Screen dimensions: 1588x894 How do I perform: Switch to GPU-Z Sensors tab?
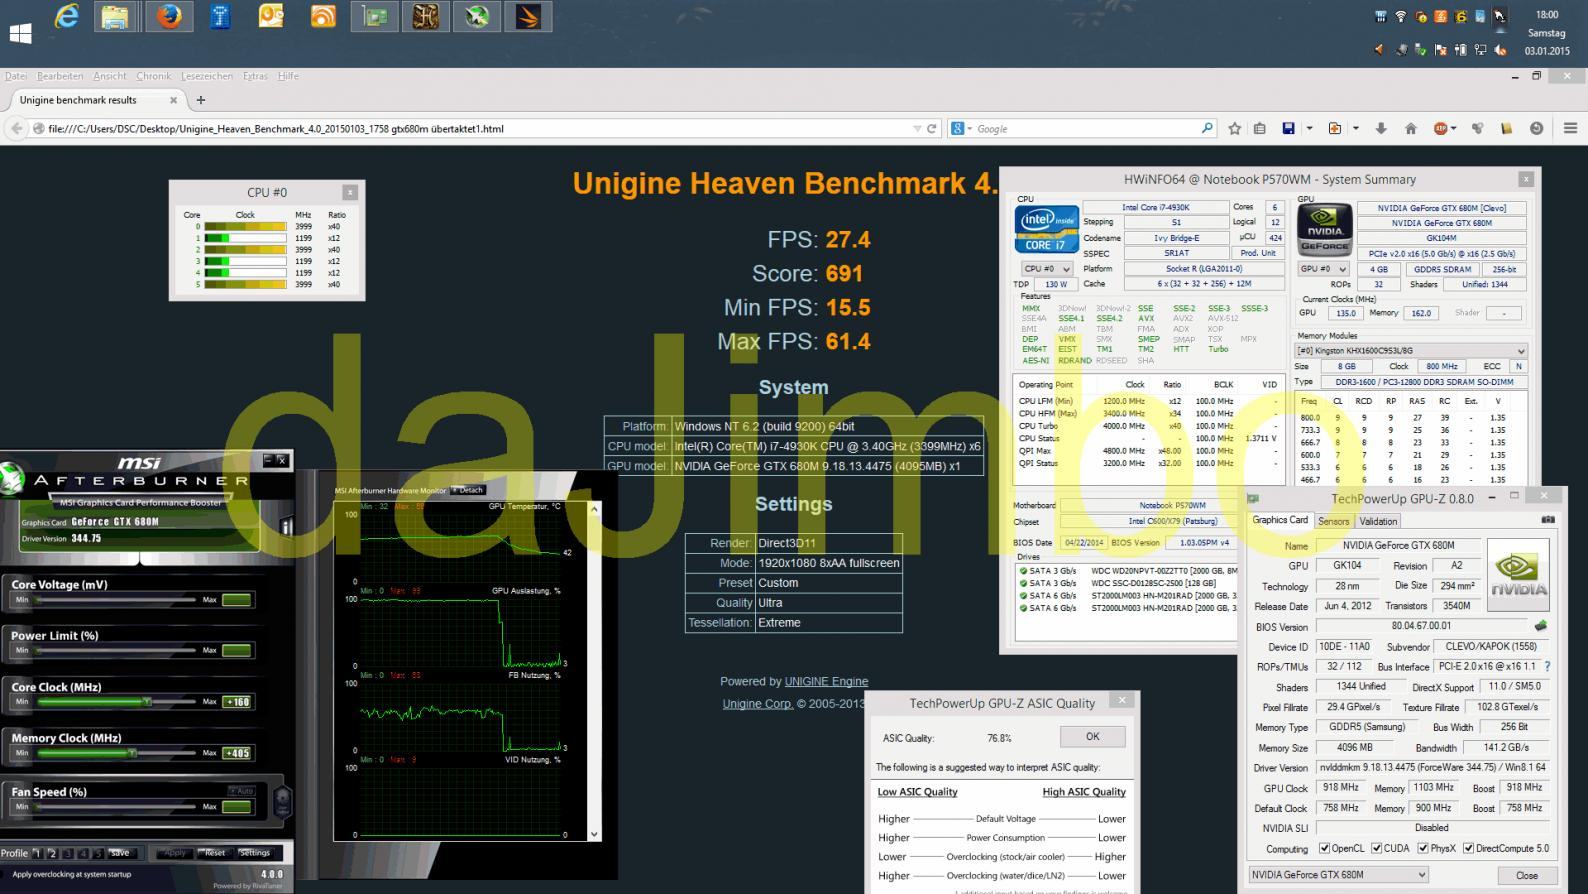click(x=1333, y=521)
